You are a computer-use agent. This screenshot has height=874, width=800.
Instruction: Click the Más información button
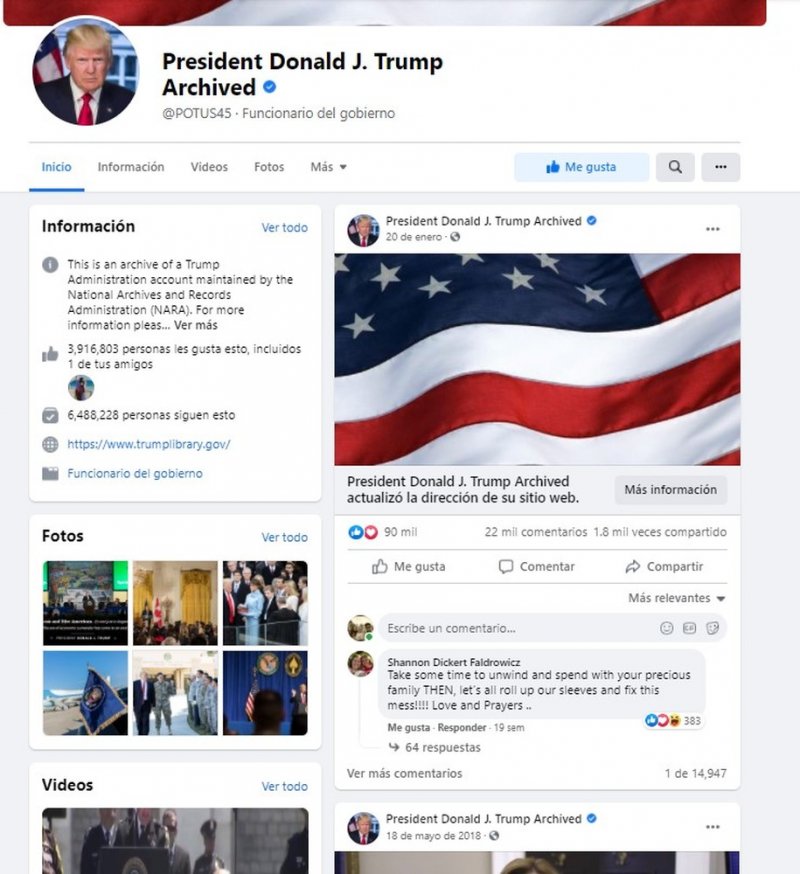(x=671, y=490)
